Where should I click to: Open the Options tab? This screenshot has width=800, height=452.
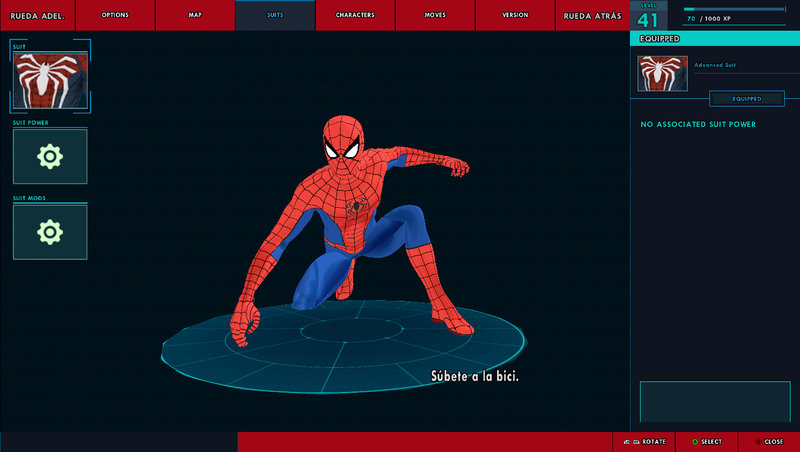115,15
